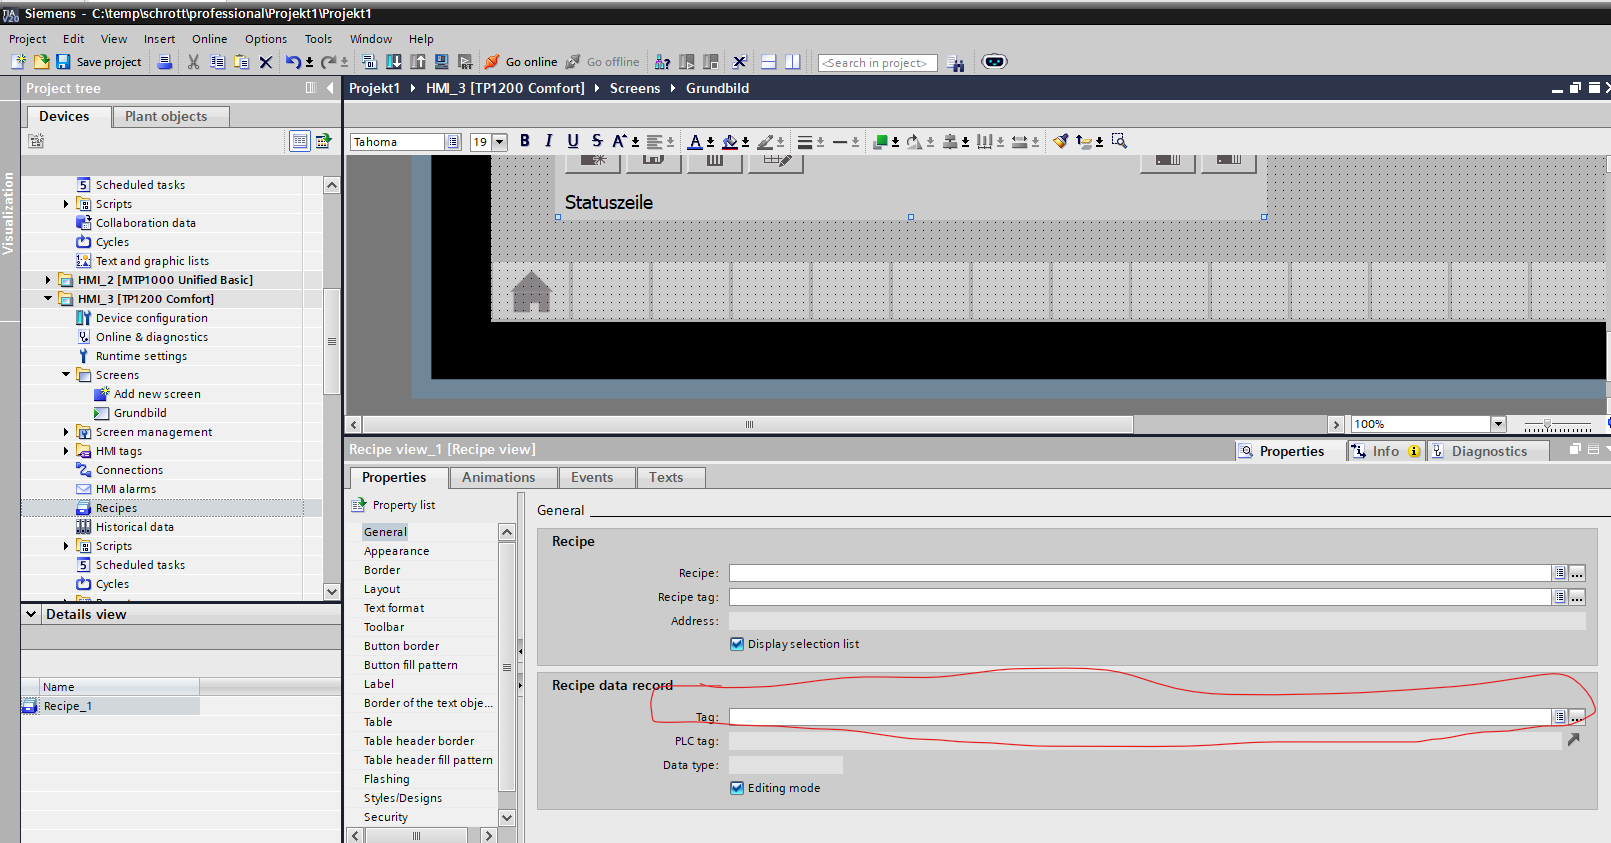Collapse the Details view section

tap(31, 614)
